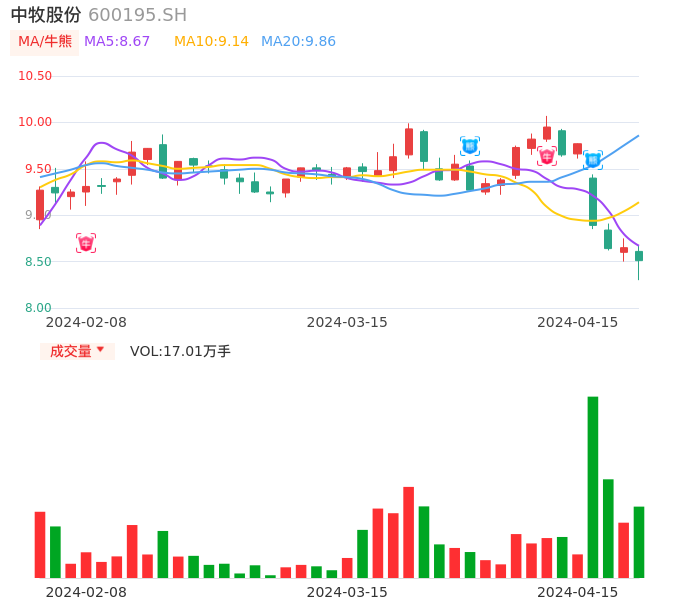Click the 中牧股份 stock name title
686x606 pixels.
pos(46,15)
